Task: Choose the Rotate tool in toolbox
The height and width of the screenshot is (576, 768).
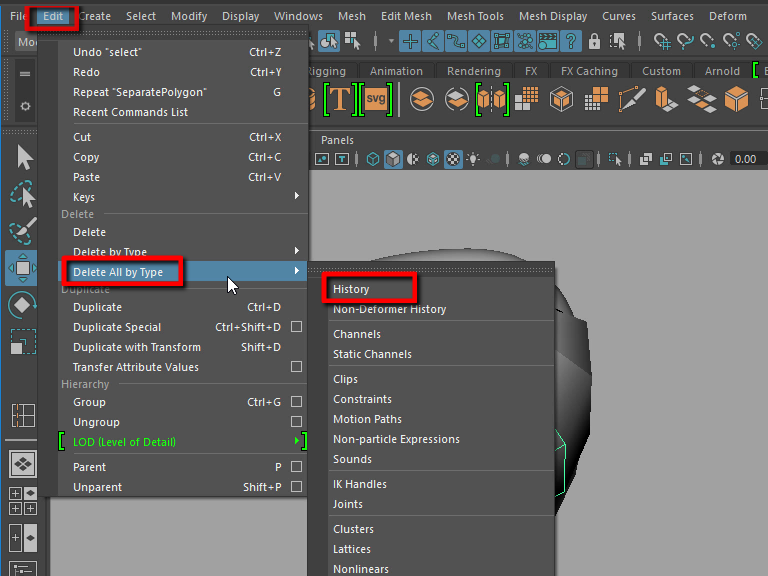Action: pos(24,305)
